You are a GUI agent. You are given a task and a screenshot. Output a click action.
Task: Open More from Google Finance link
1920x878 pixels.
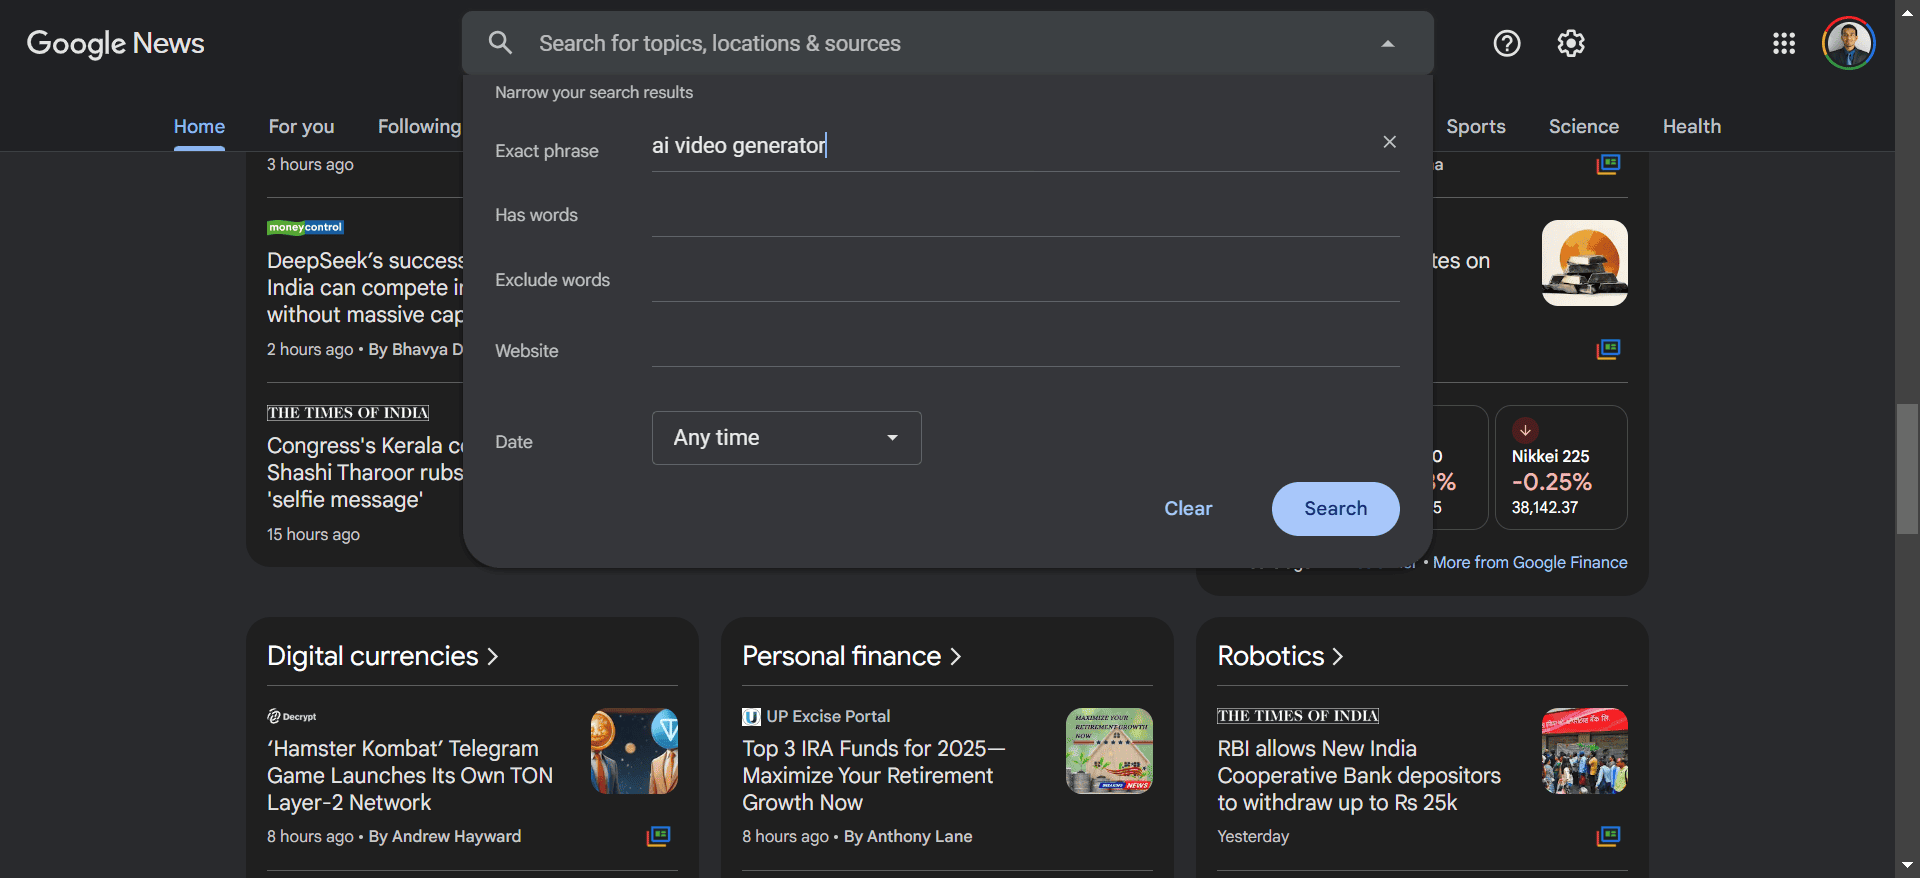pos(1530,562)
